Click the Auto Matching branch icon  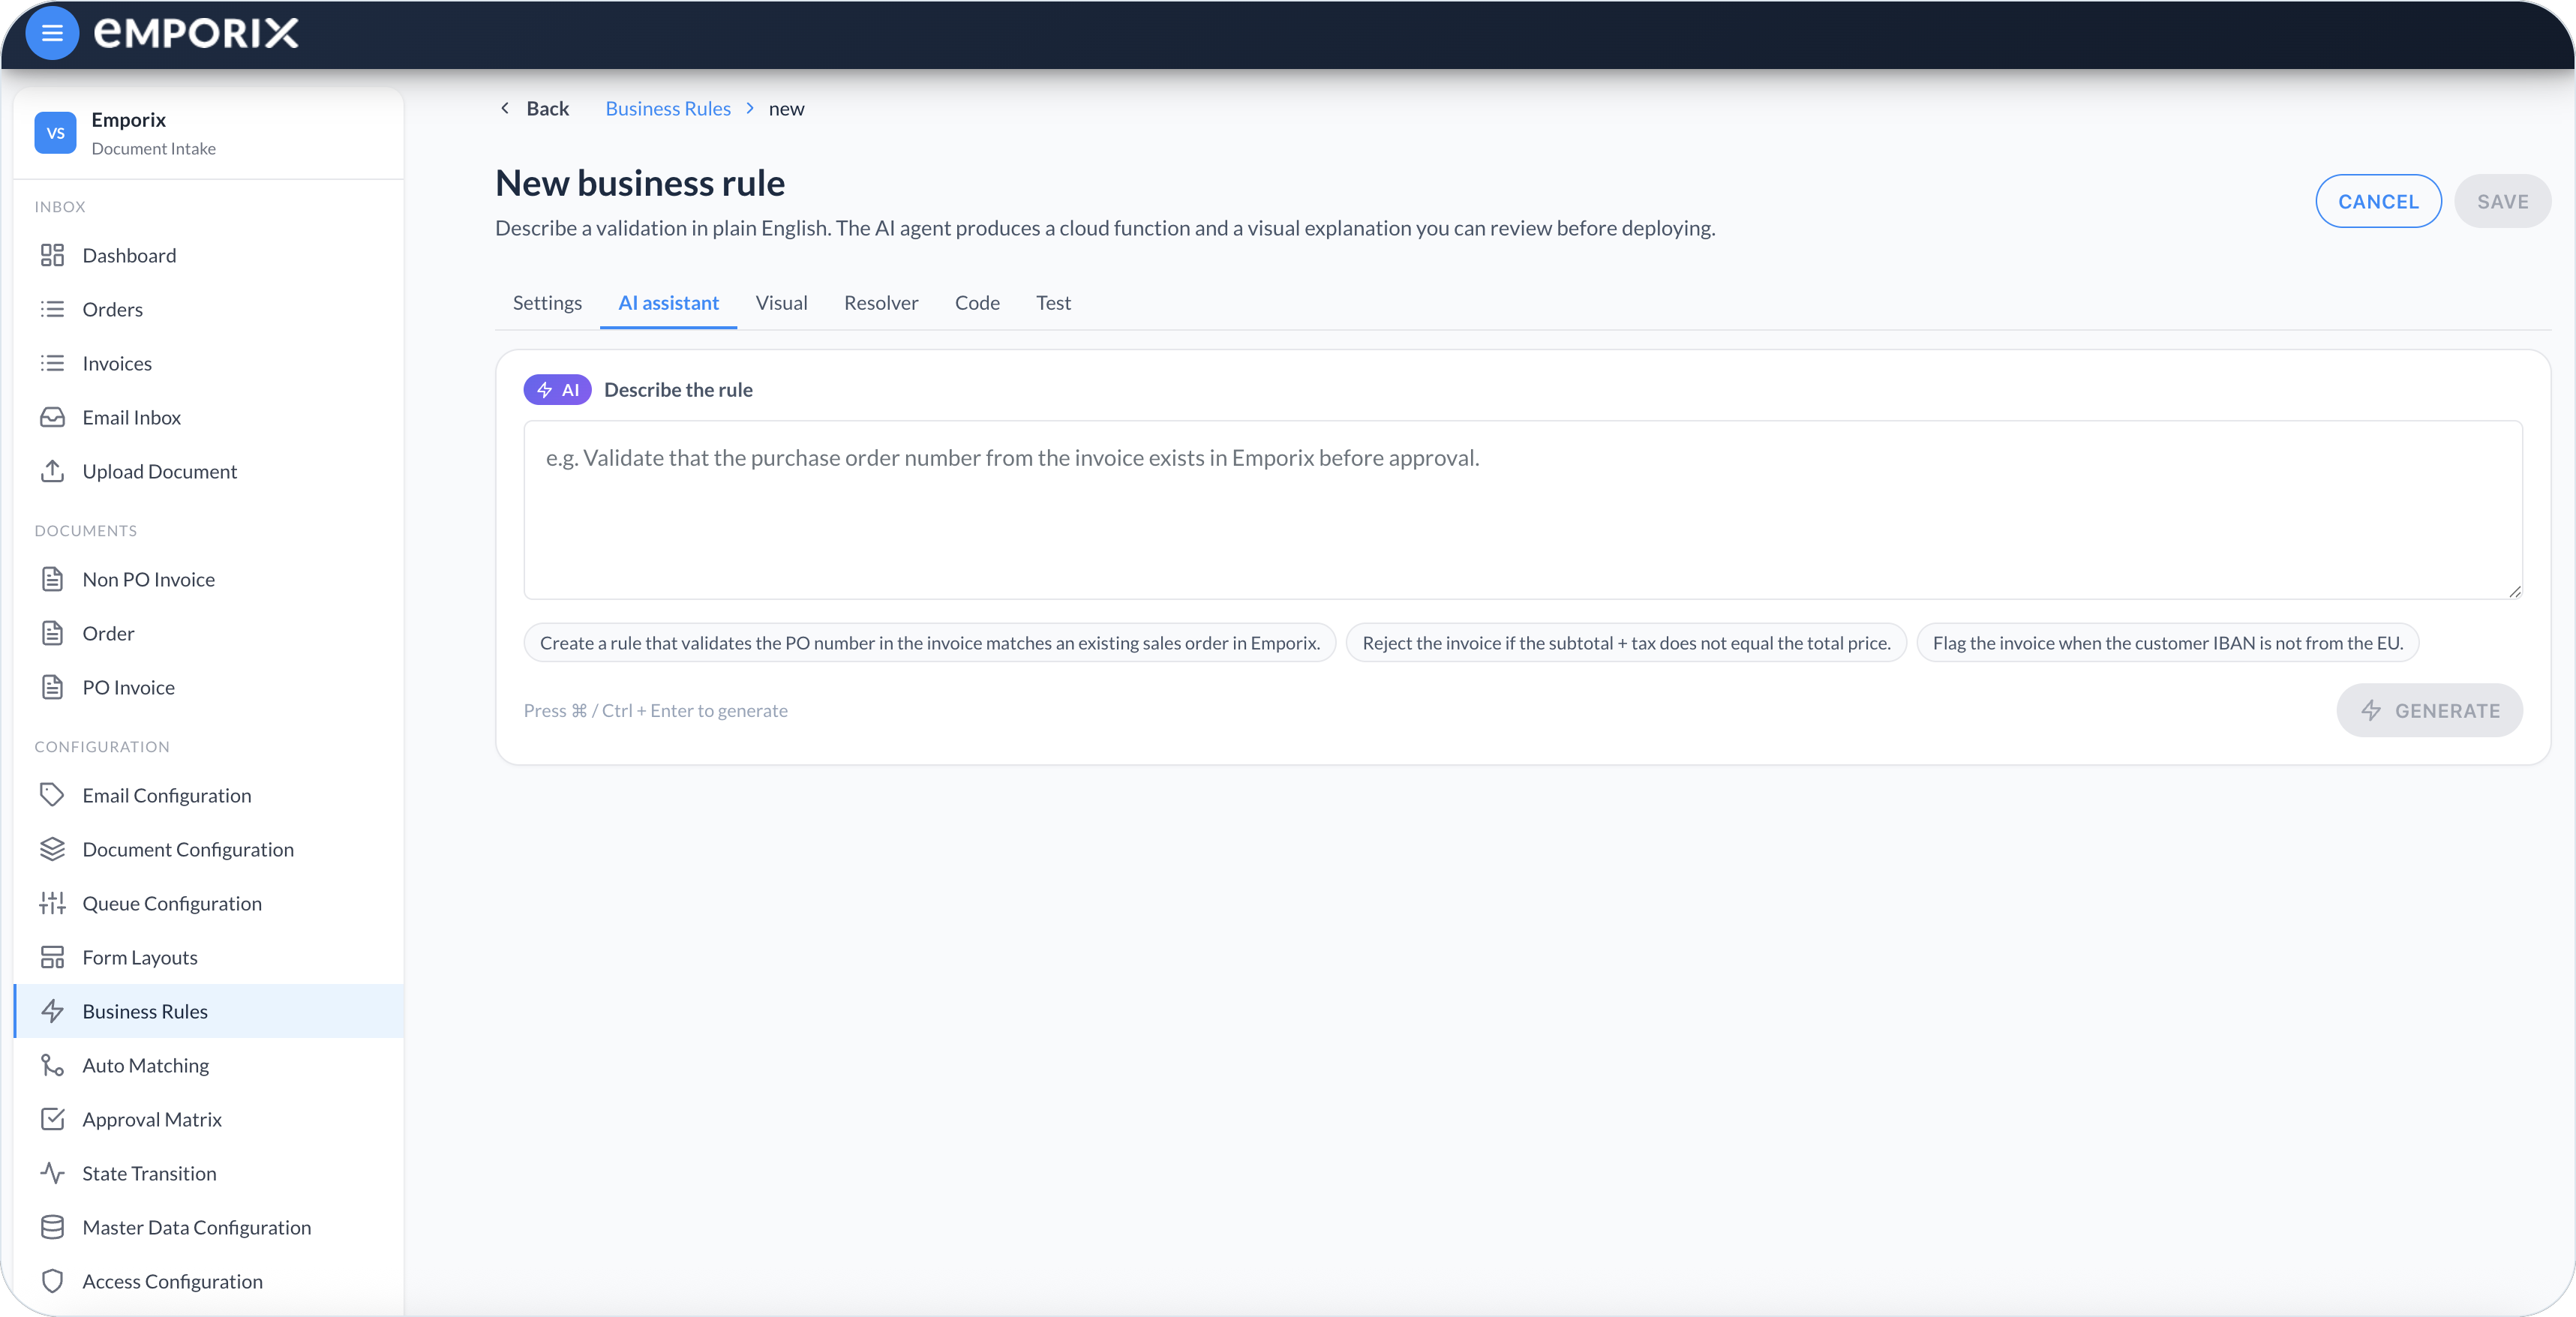point(52,1065)
